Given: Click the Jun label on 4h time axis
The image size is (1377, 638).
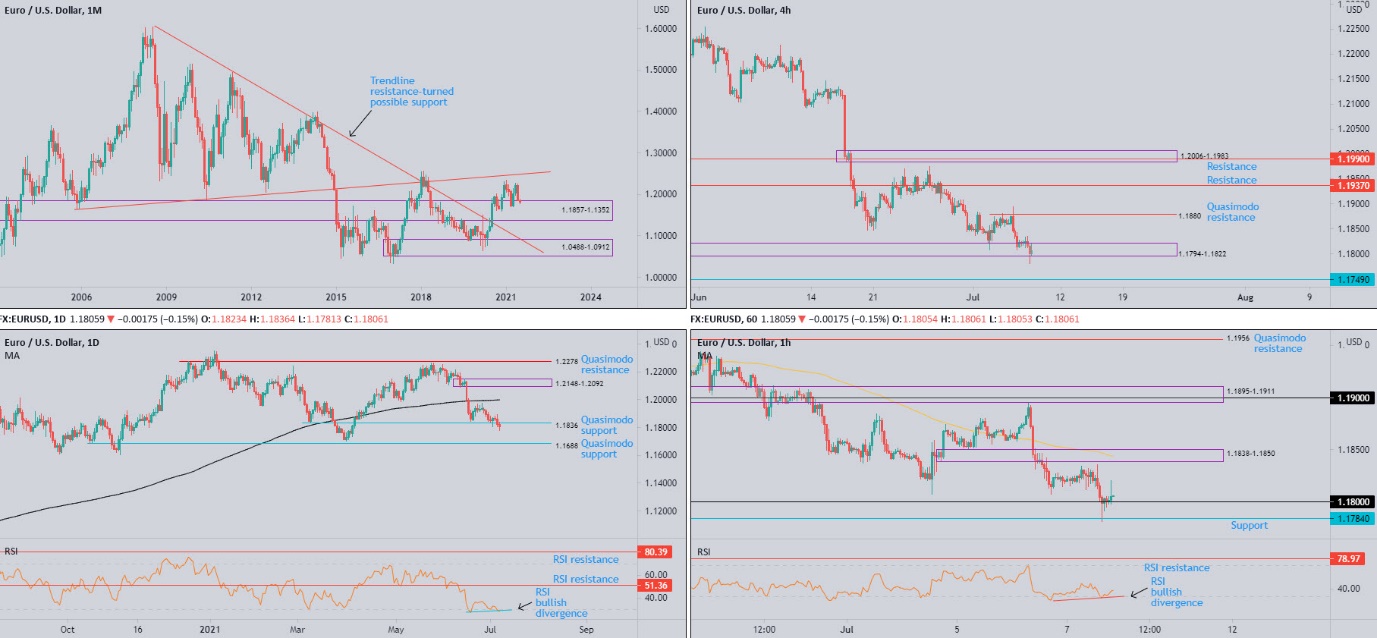Looking at the screenshot, I should pos(699,297).
